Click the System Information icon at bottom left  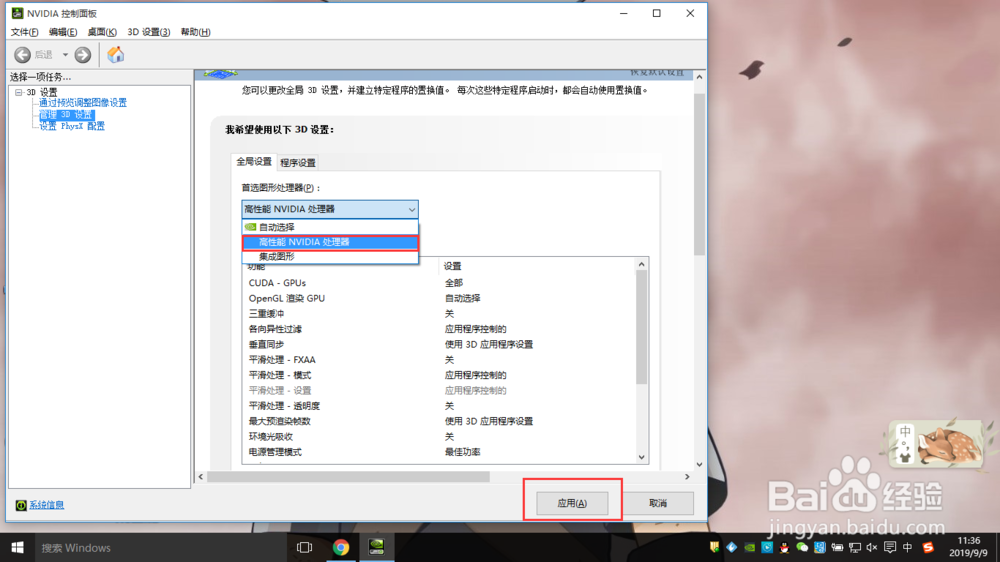[x=21, y=505]
